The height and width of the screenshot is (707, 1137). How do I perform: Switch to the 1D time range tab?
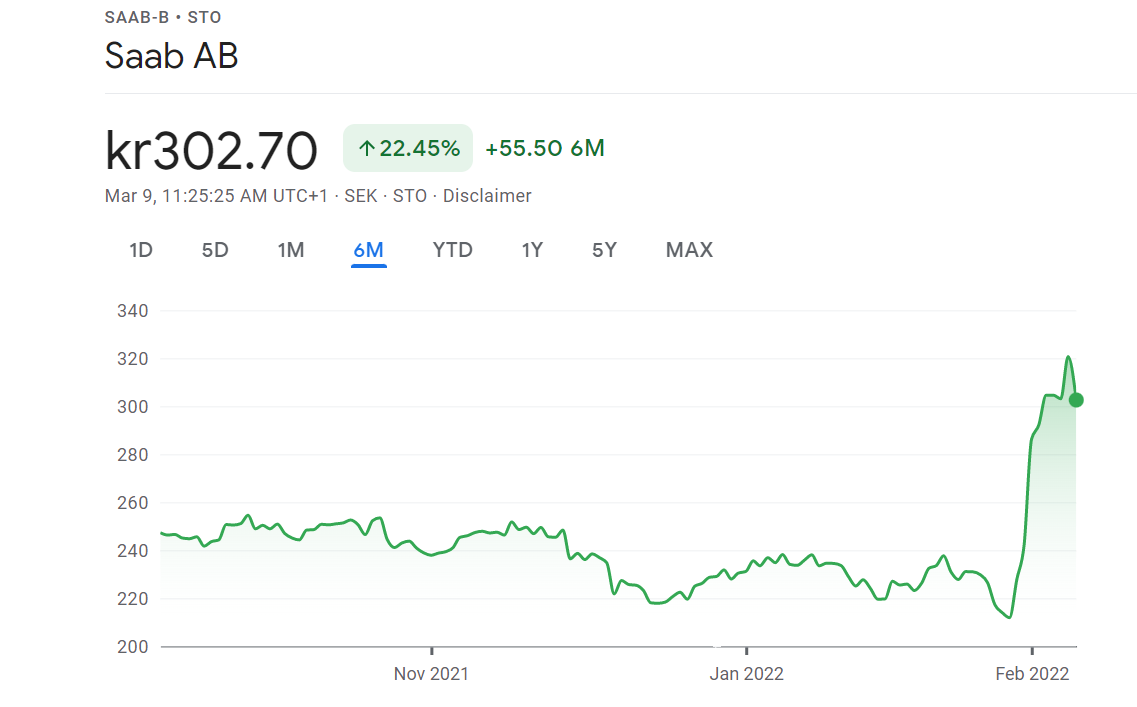pyautogui.click(x=141, y=250)
